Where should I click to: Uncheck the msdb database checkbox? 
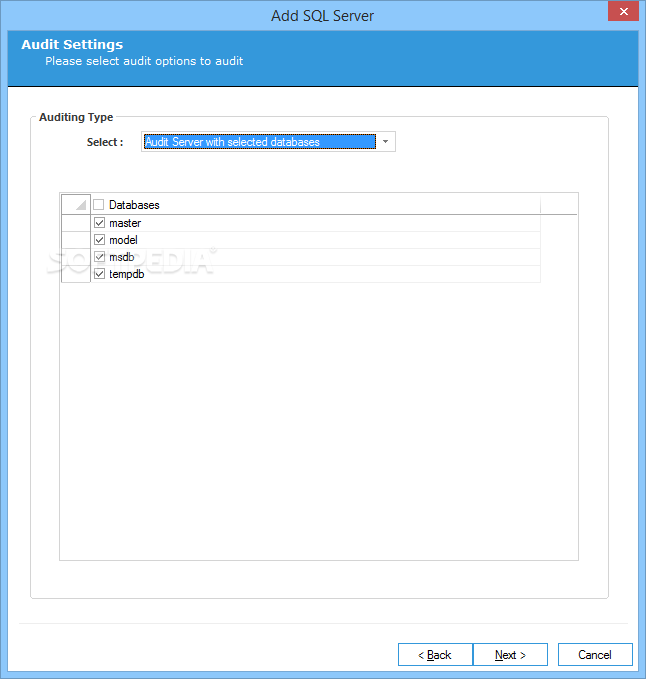(x=99, y=257)
